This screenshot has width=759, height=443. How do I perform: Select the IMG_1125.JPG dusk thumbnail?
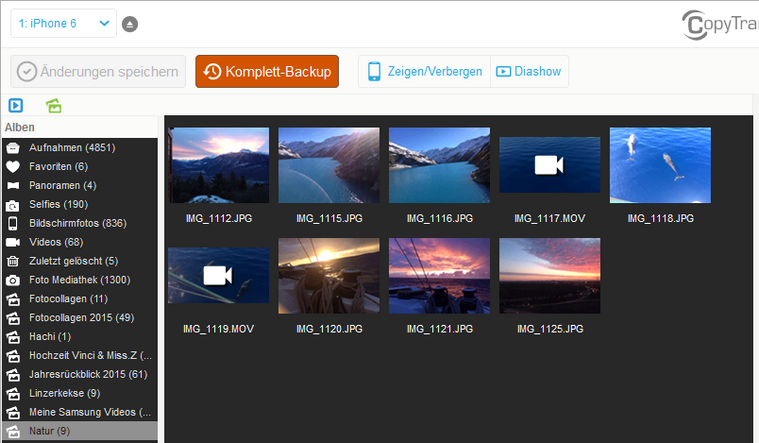(550, 275)
